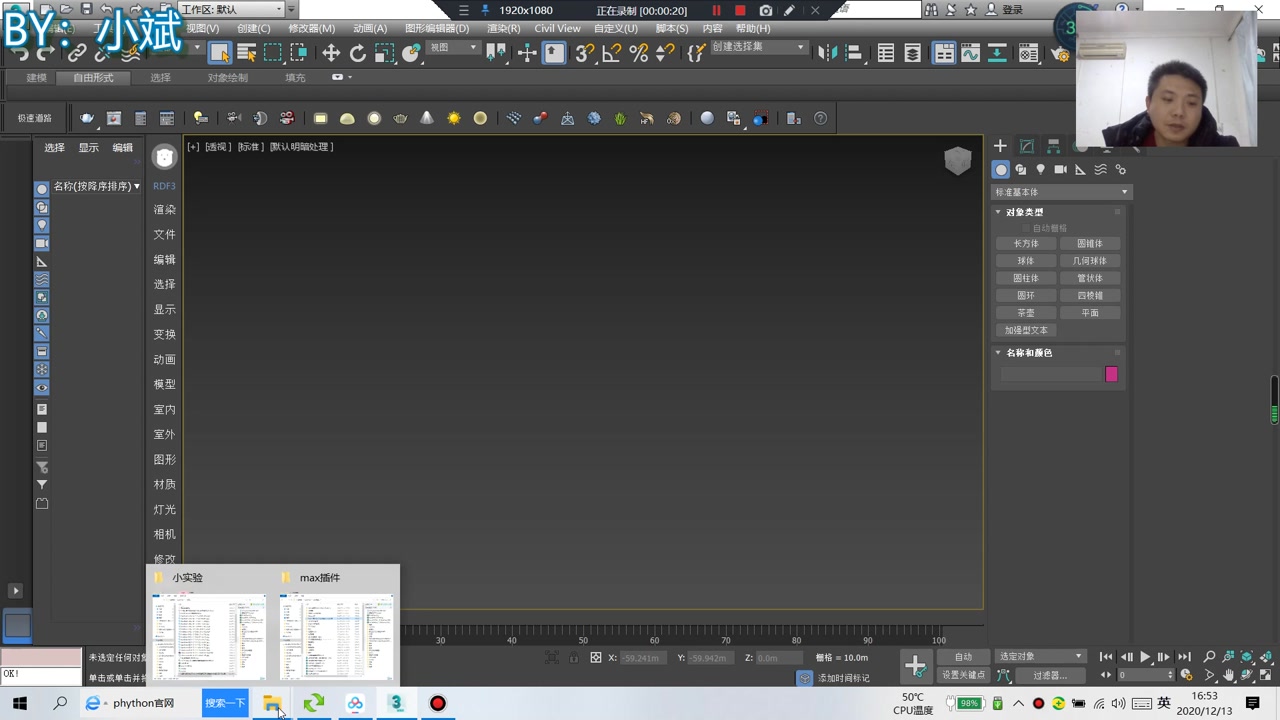Click the teapot render icon
The height and width of the screenshot is (720, 1280).
[x=87, y=118]
